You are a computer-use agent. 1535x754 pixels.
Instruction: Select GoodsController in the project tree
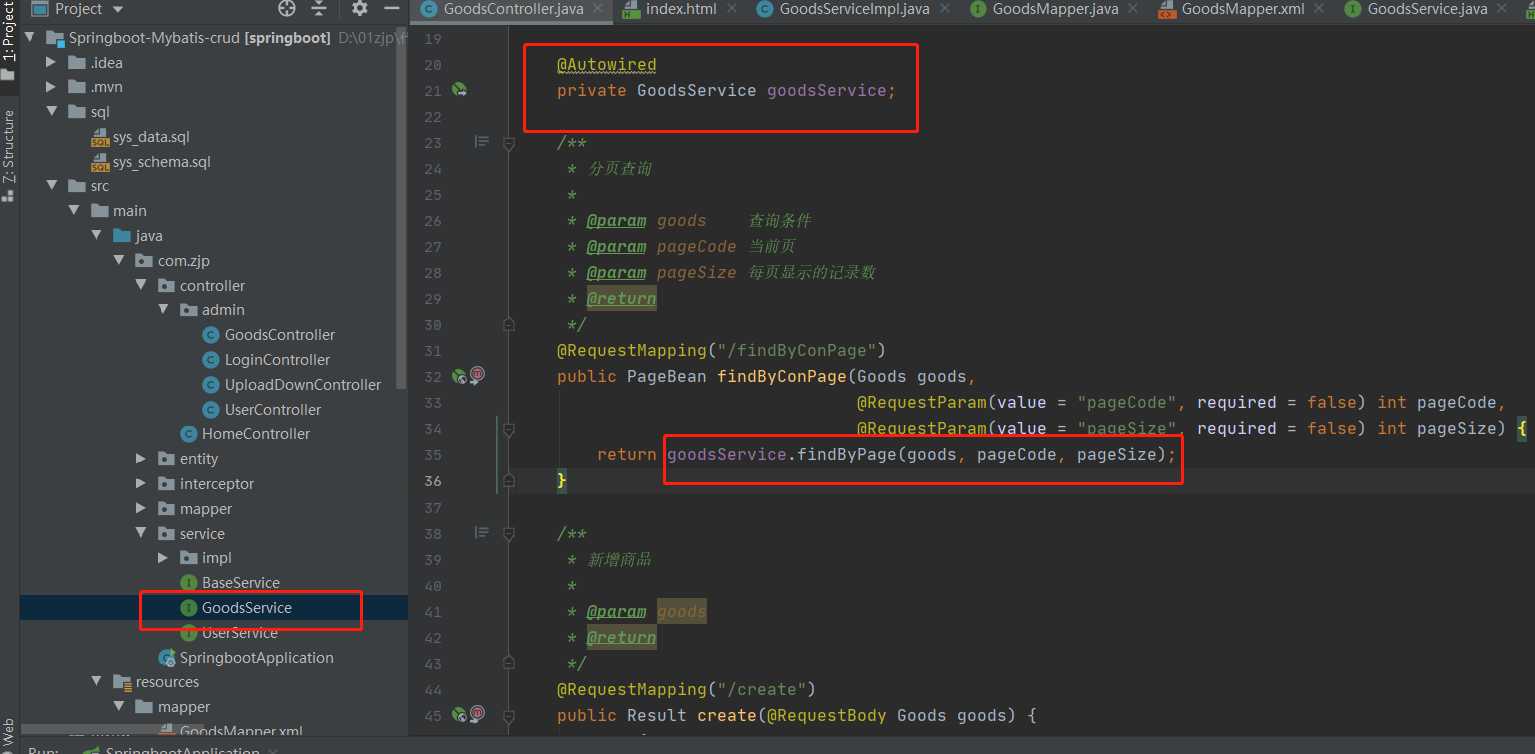[x=280, y=335]
